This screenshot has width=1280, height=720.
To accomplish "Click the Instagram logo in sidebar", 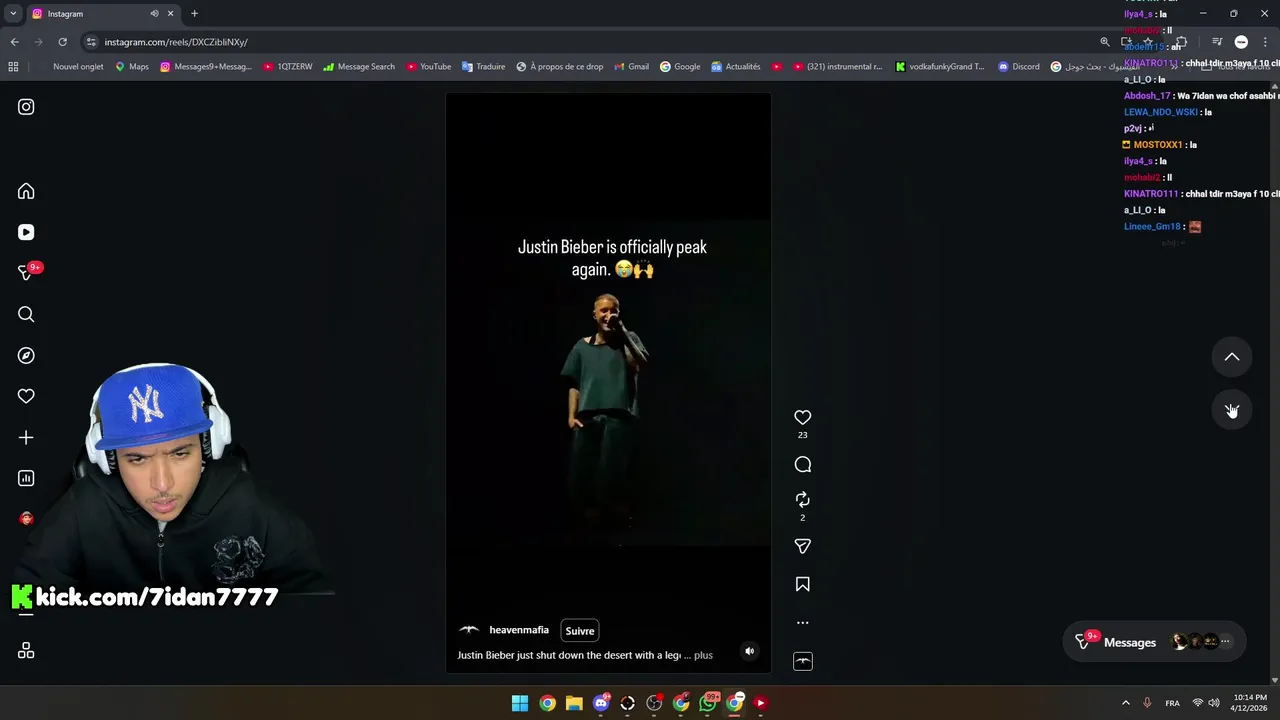I will point(26,107).
